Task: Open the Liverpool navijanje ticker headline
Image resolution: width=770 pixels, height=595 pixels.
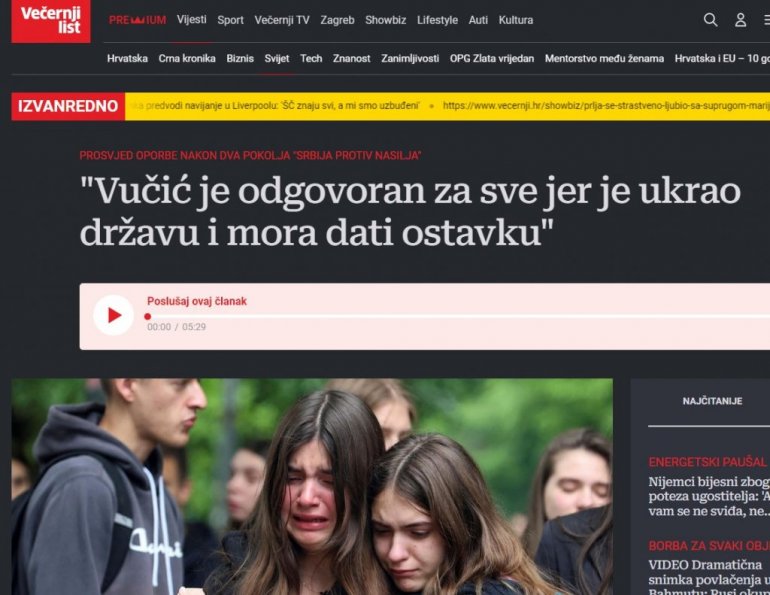Action: pyautogui.click(x=275, y=106)
